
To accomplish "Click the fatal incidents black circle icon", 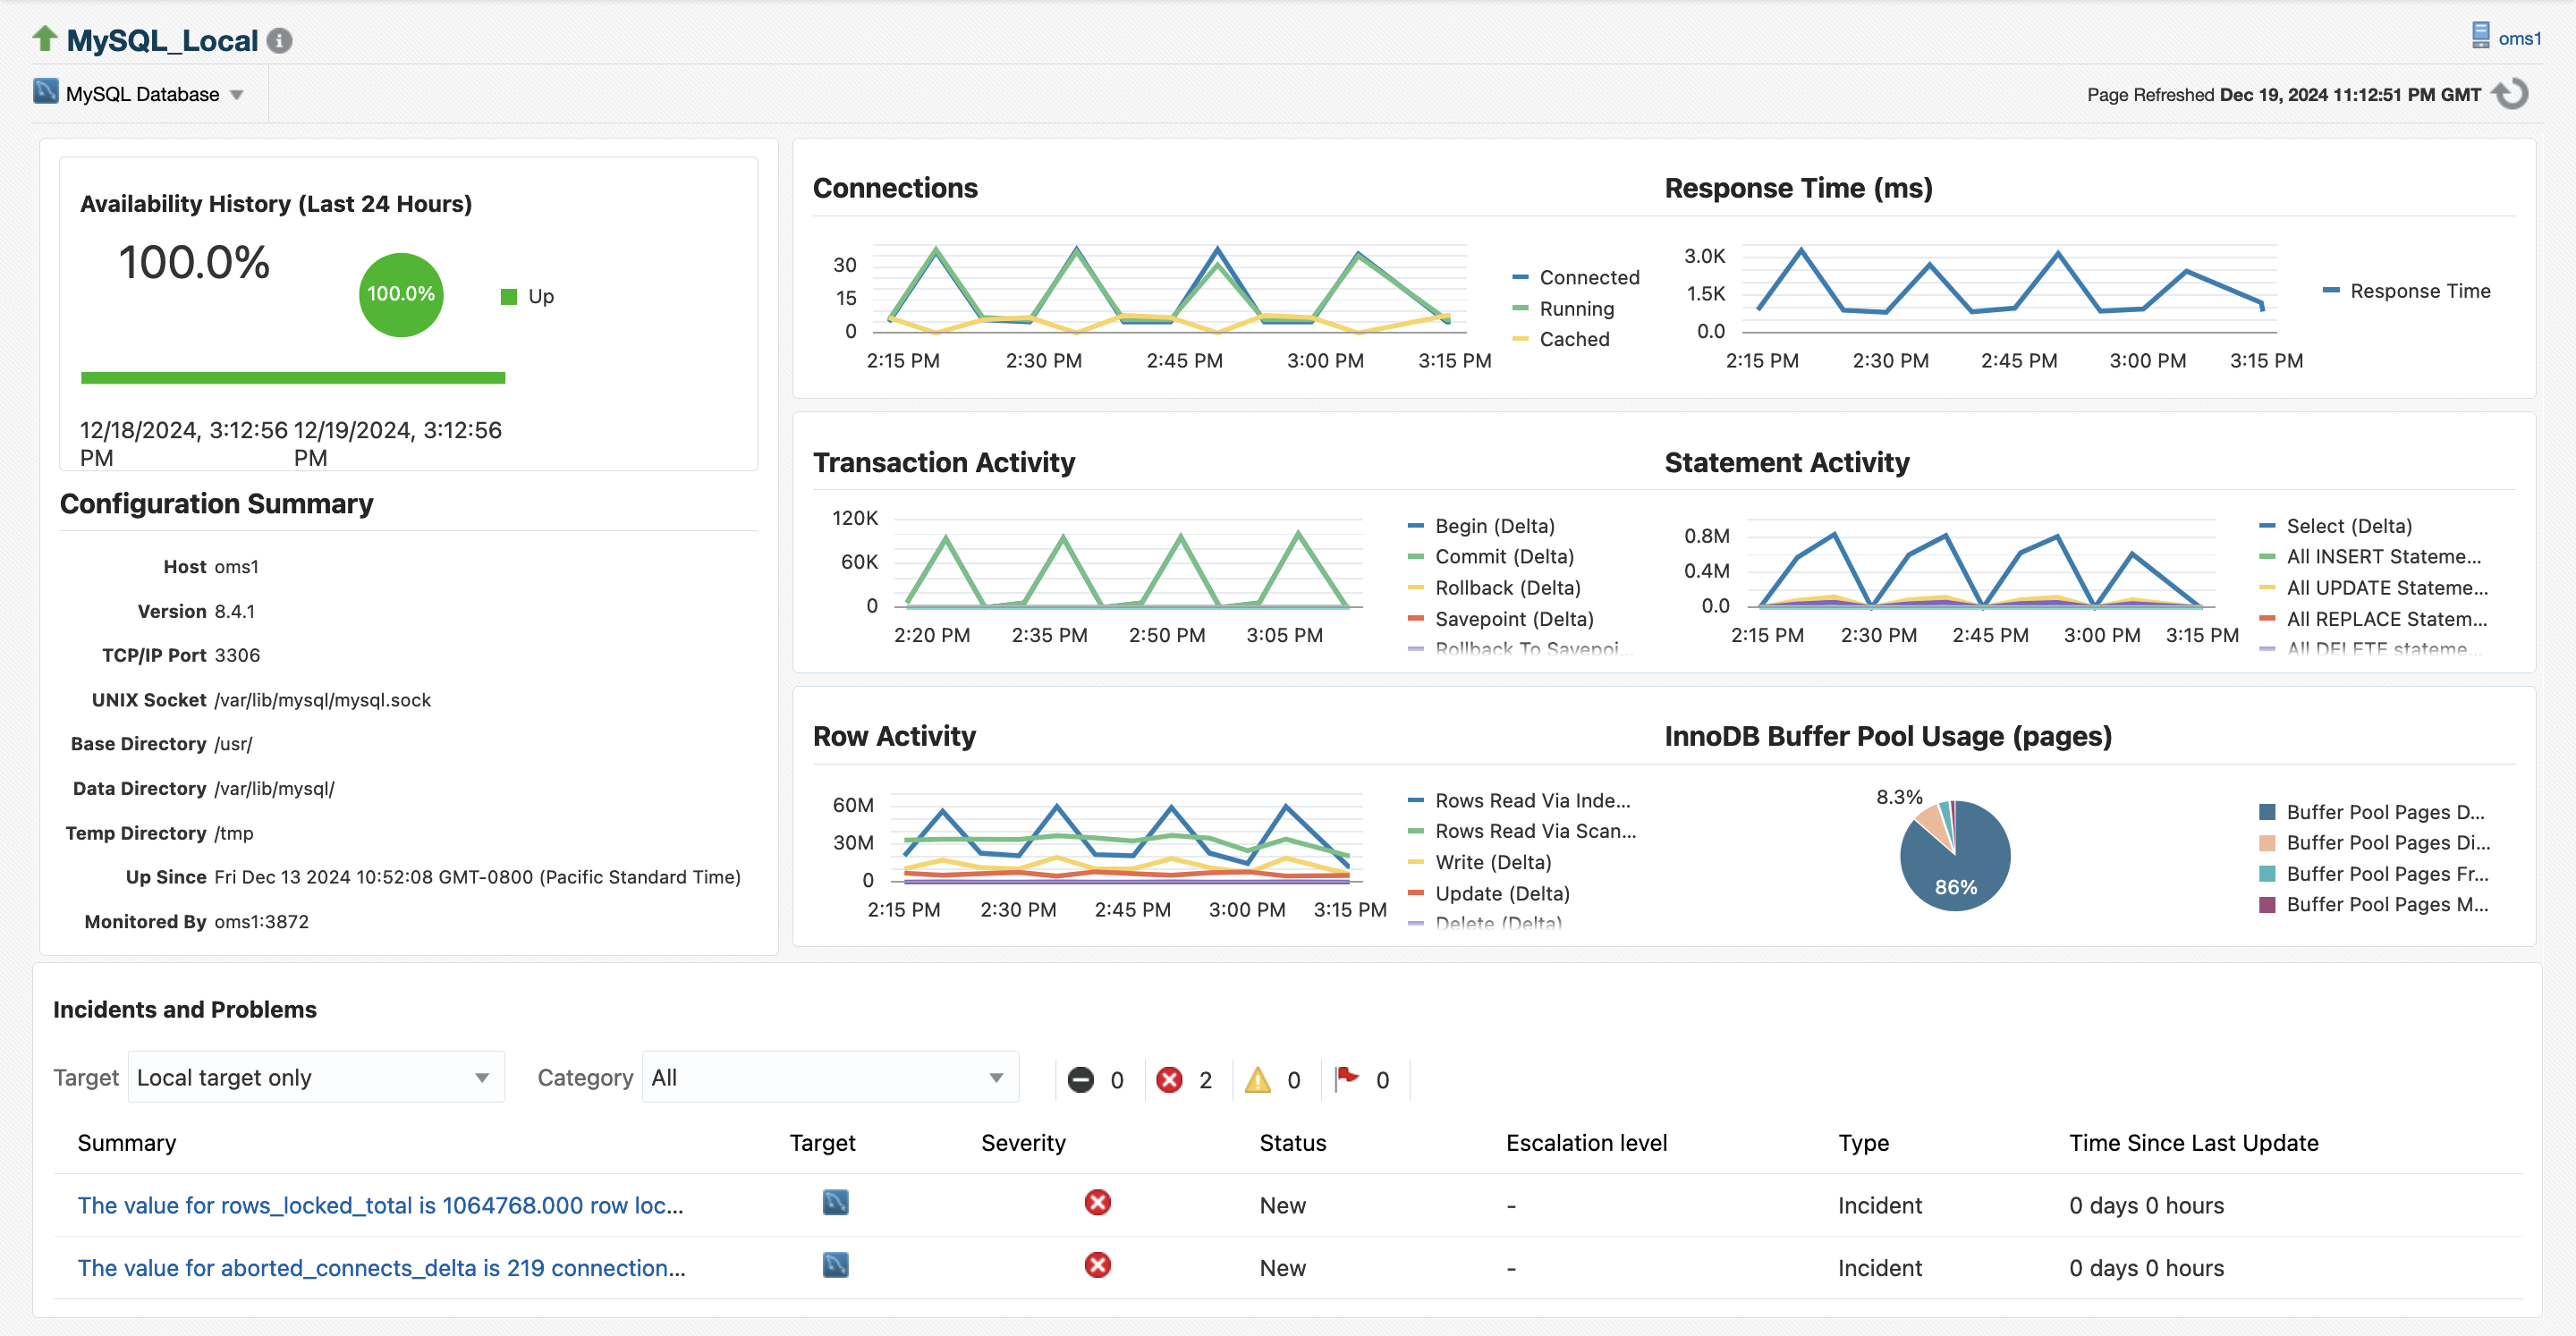I will [x=1080, y=1080].
